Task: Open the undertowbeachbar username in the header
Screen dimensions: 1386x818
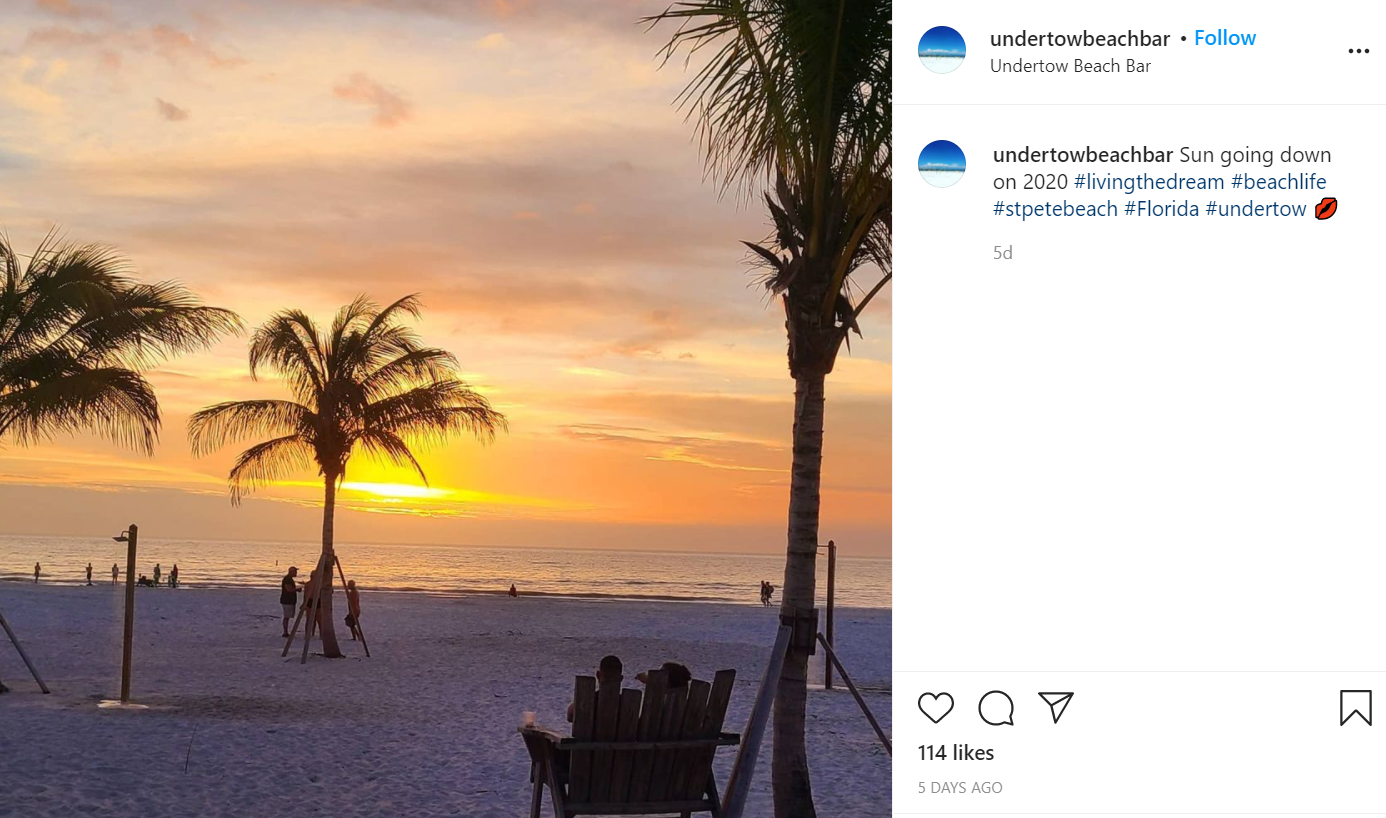Action: pos(1080,38)
